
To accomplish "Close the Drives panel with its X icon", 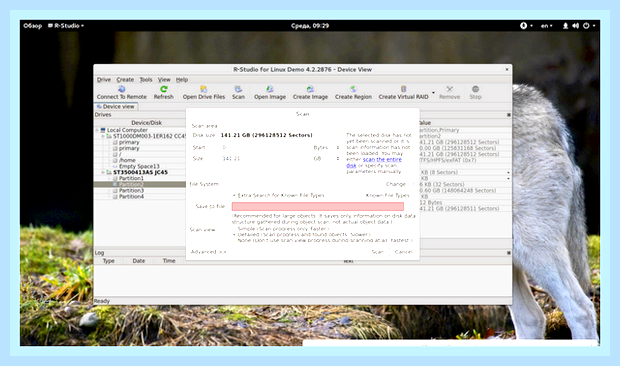I will point(508,115).
